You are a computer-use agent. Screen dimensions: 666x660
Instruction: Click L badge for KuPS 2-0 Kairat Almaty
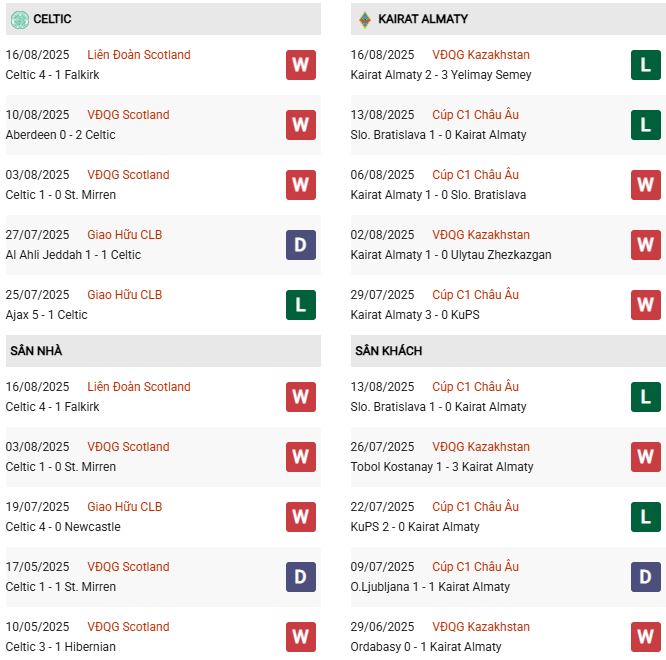646,517
